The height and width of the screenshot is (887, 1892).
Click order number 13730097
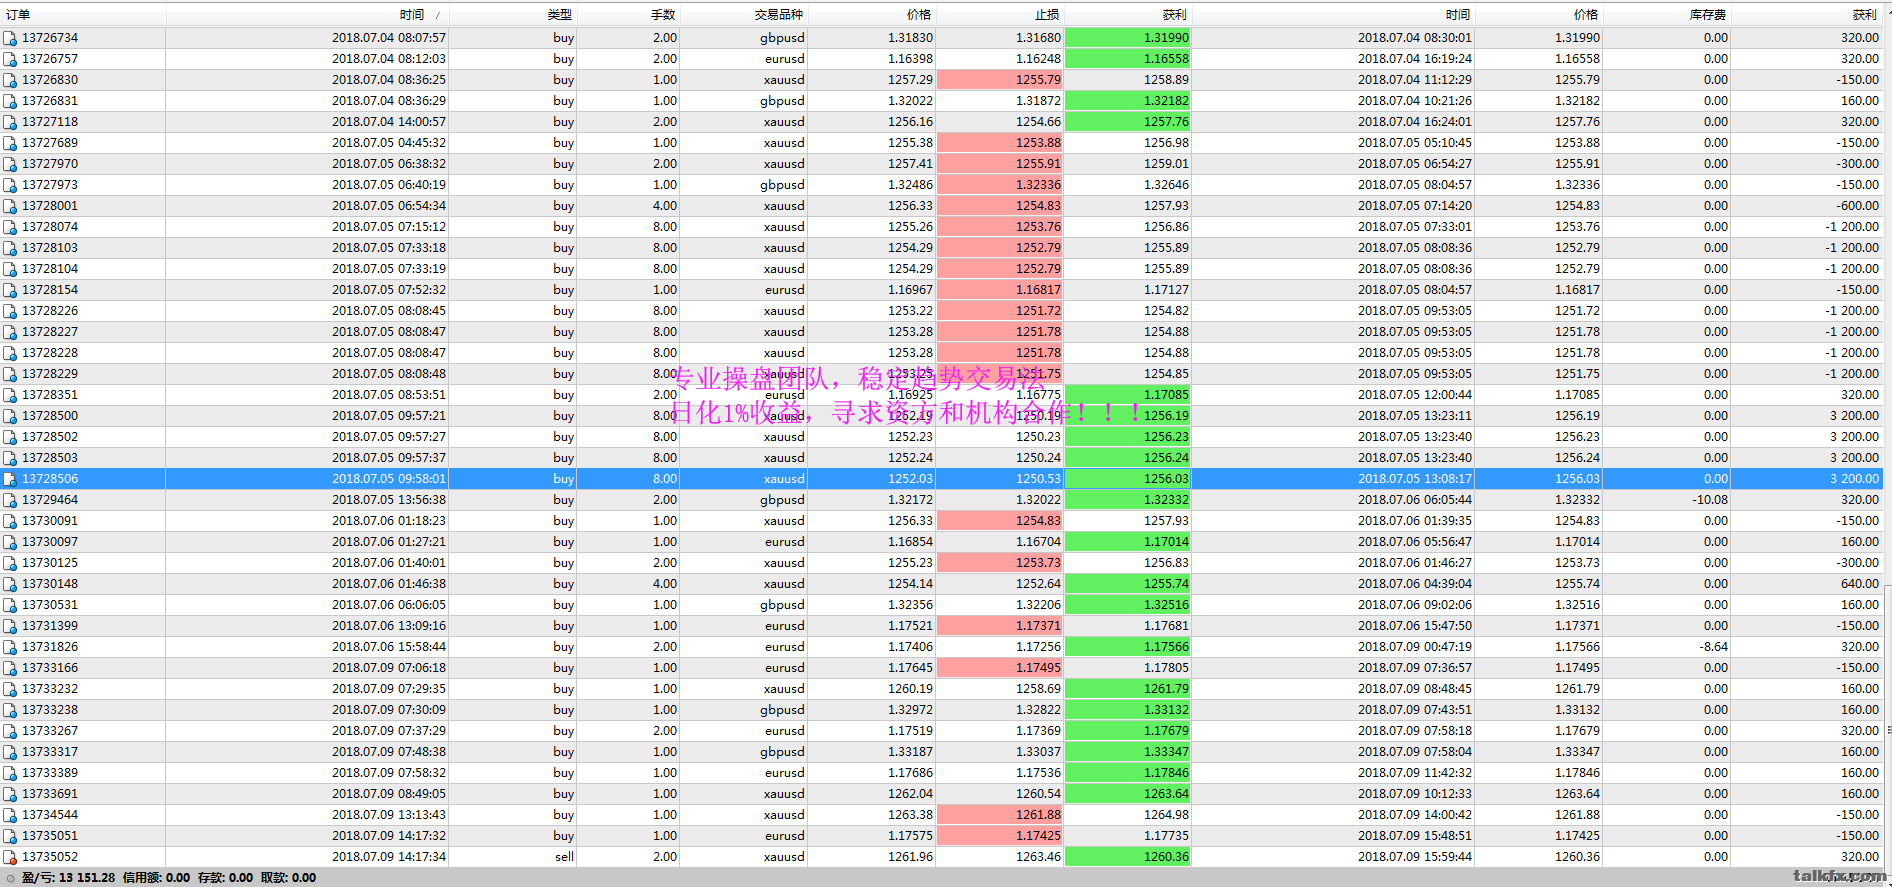(50, 542)
